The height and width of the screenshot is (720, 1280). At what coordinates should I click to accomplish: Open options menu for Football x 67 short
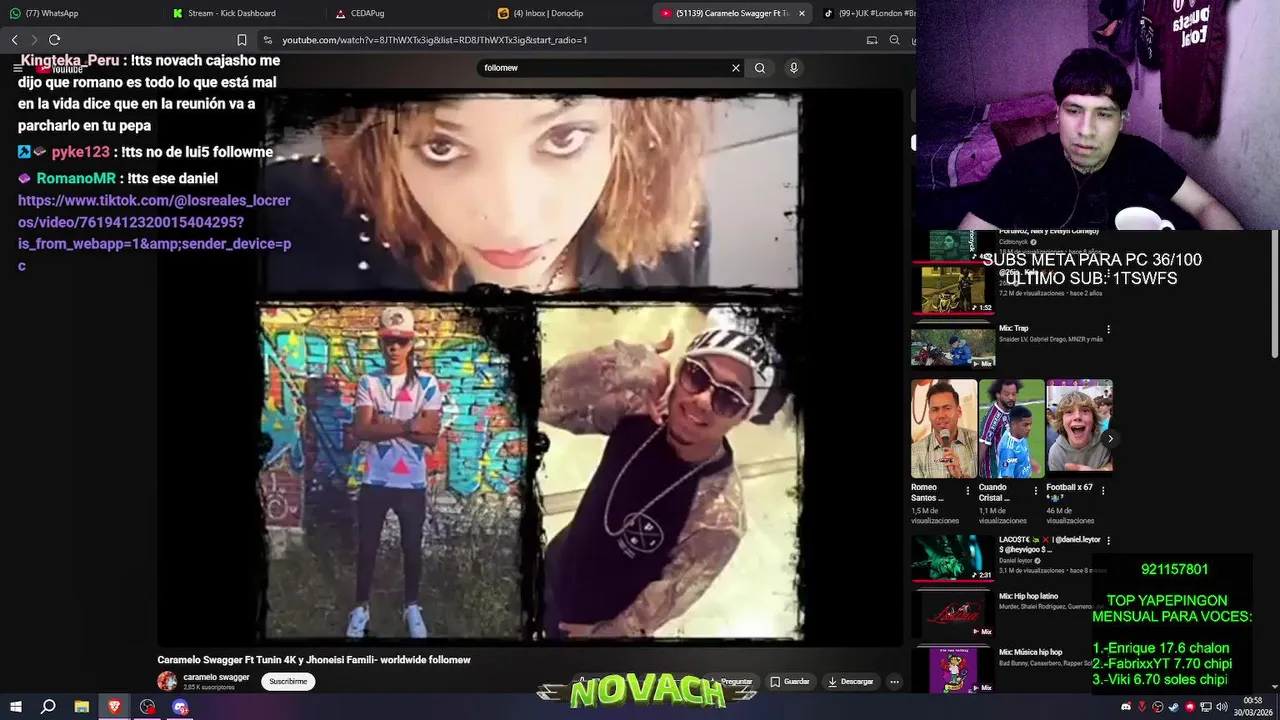tap(1103, 491)
